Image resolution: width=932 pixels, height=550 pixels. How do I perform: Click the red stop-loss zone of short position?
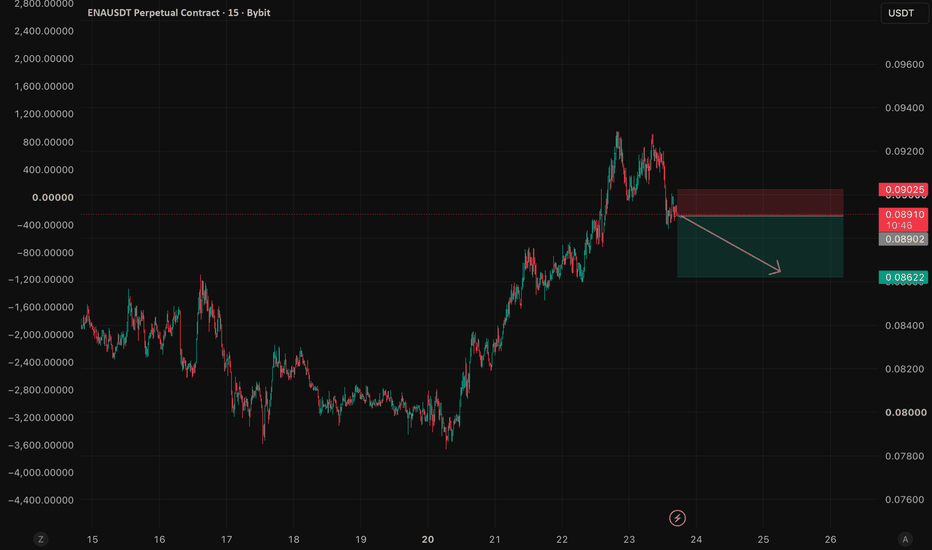760,202
